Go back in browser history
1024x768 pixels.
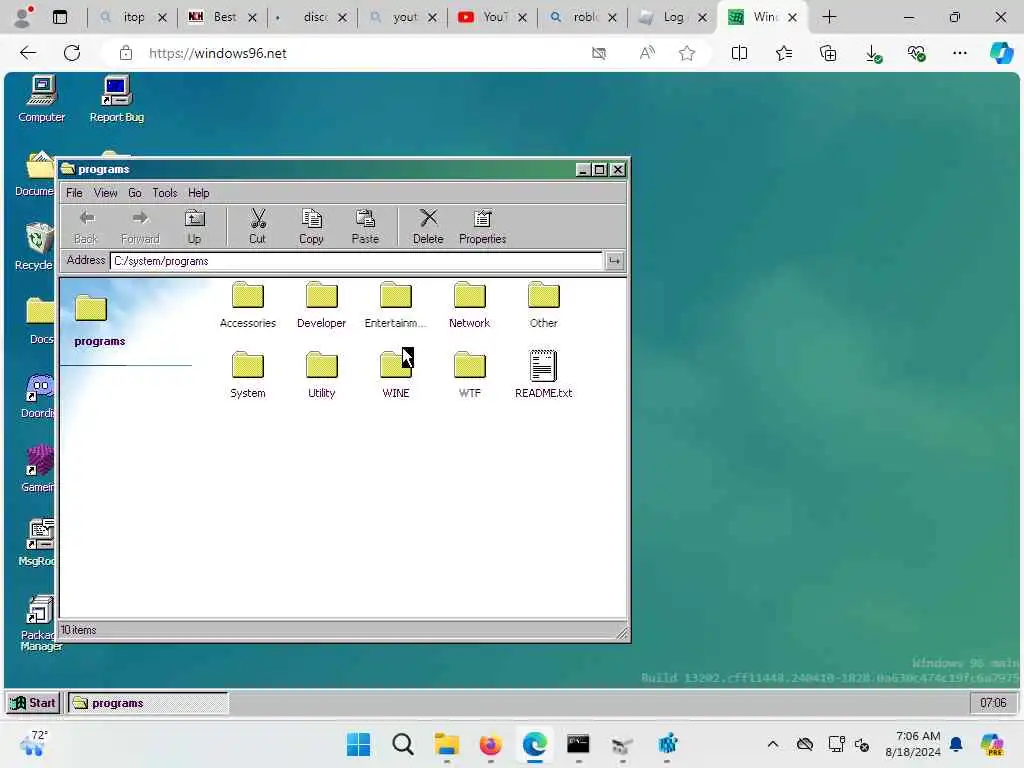pyautogui.click(x=28, y=53)
